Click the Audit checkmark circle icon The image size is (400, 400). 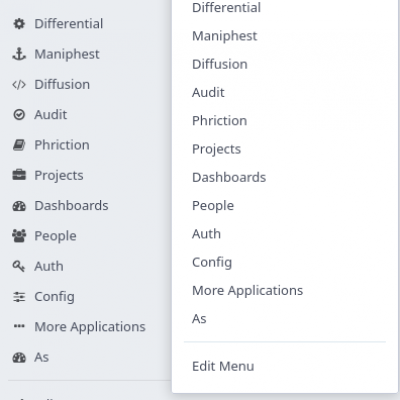[19, 115]
